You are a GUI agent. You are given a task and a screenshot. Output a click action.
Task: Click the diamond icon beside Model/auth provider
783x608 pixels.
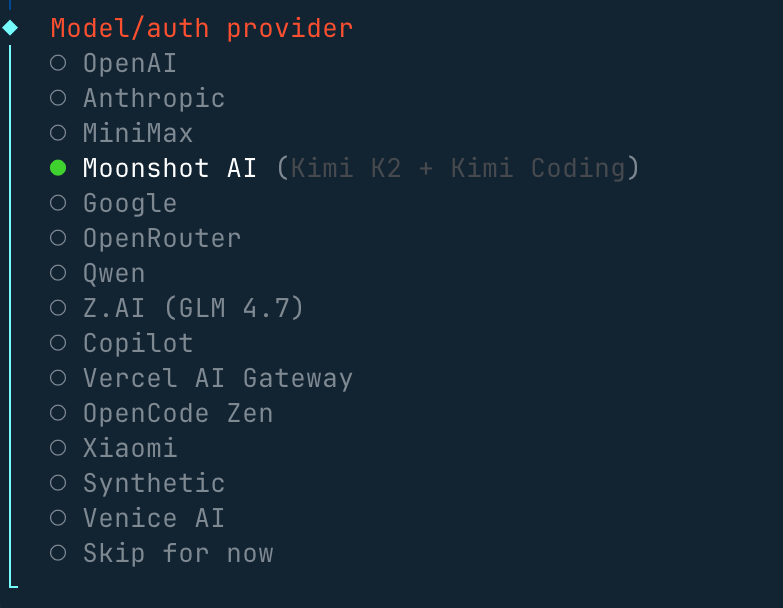[10, 28]
